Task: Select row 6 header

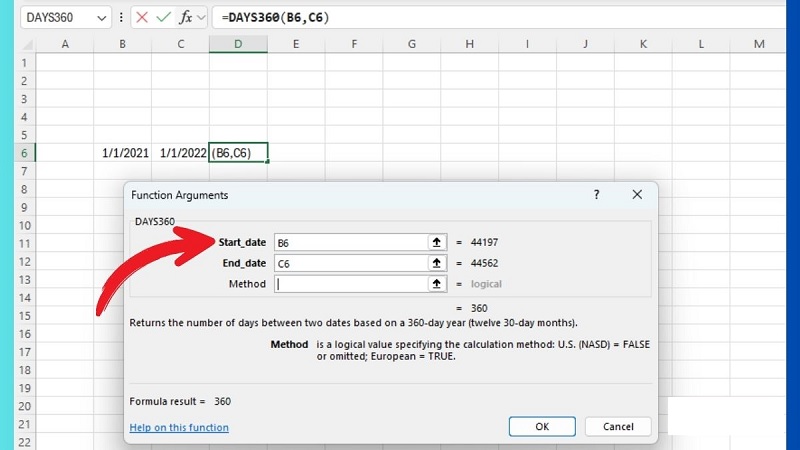Action: click(x=24, y=153)
